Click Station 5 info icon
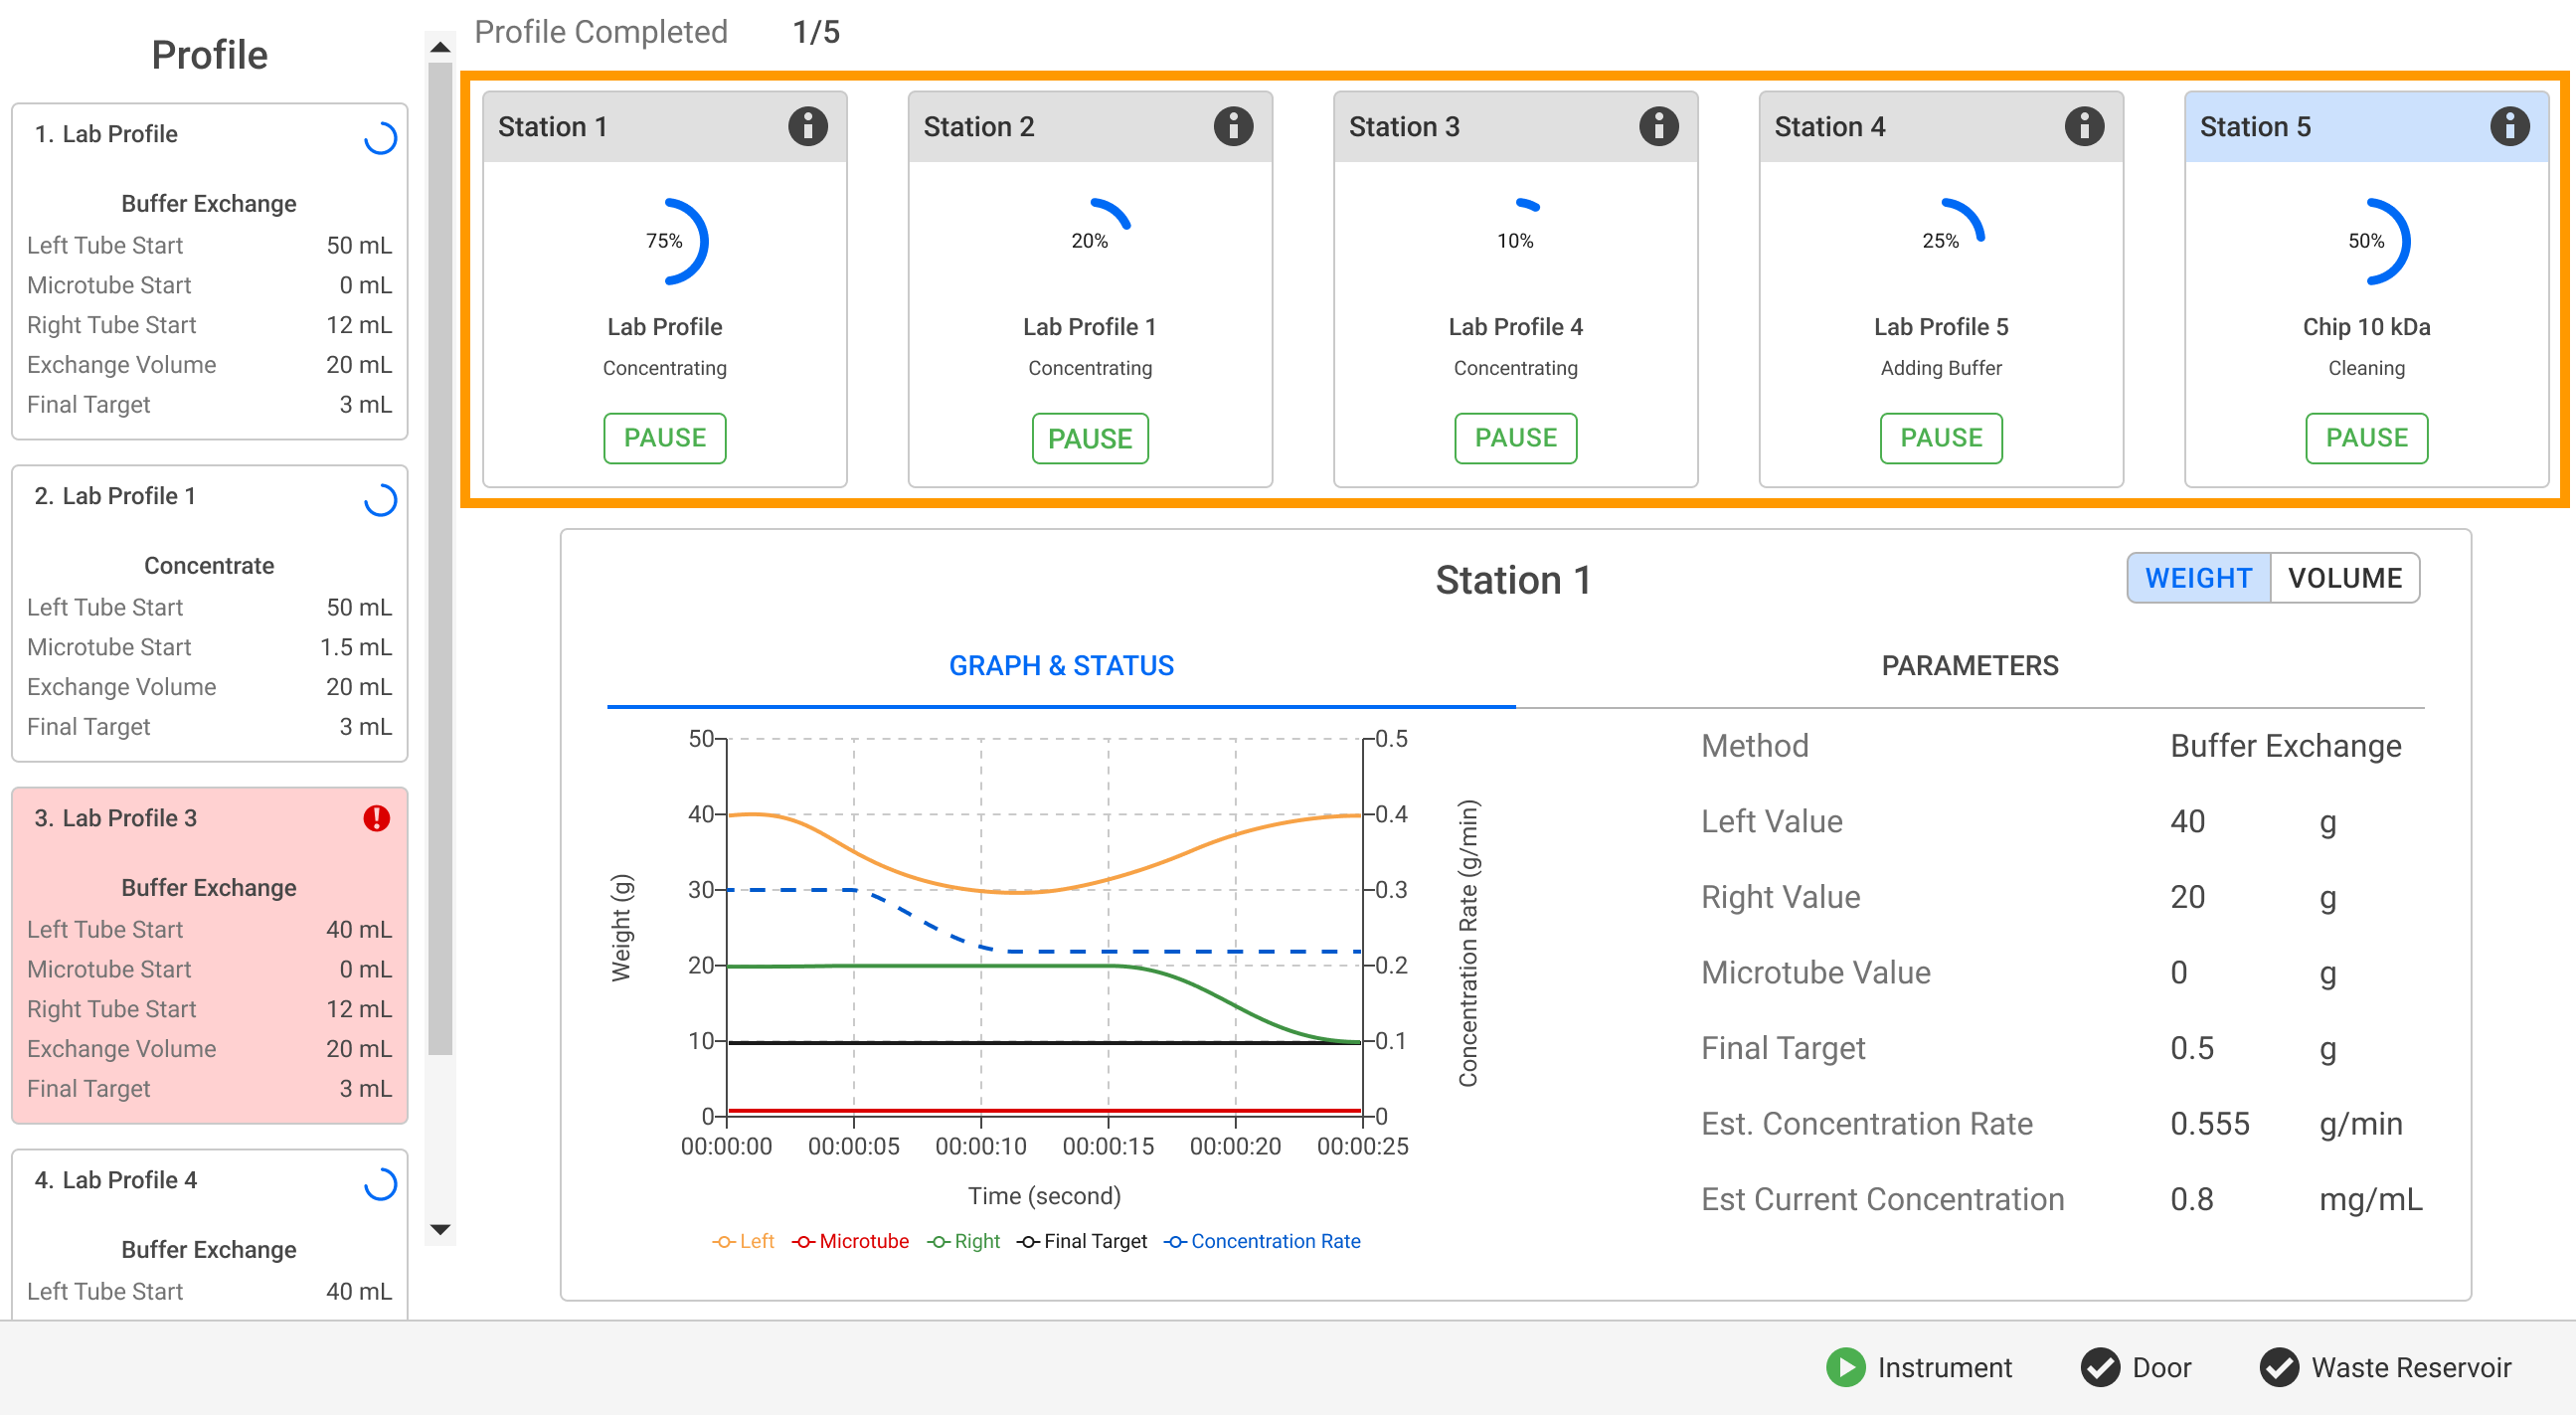 click(x=2508, y=127)
